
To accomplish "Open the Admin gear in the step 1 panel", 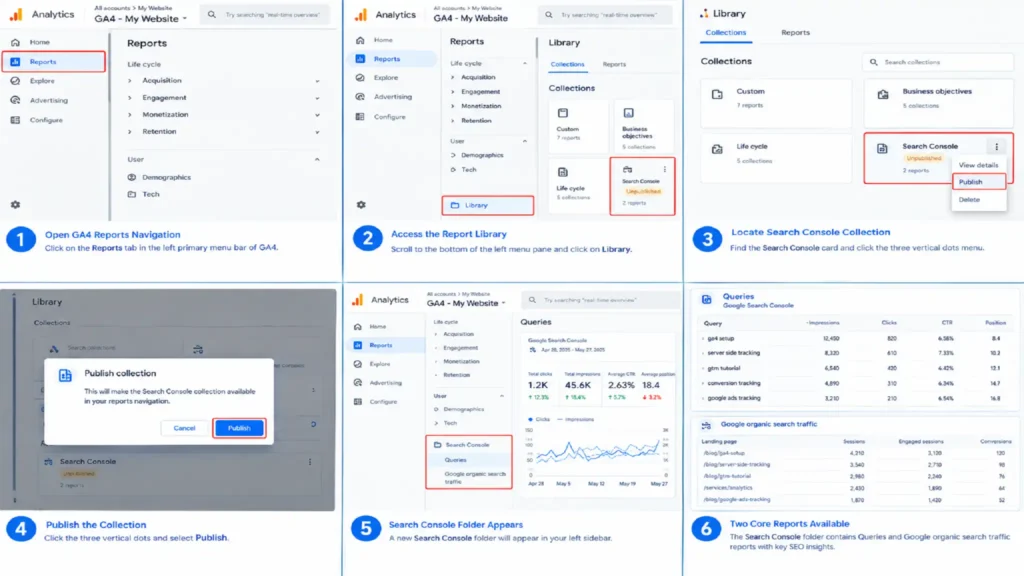I will [x=15, y=204].
